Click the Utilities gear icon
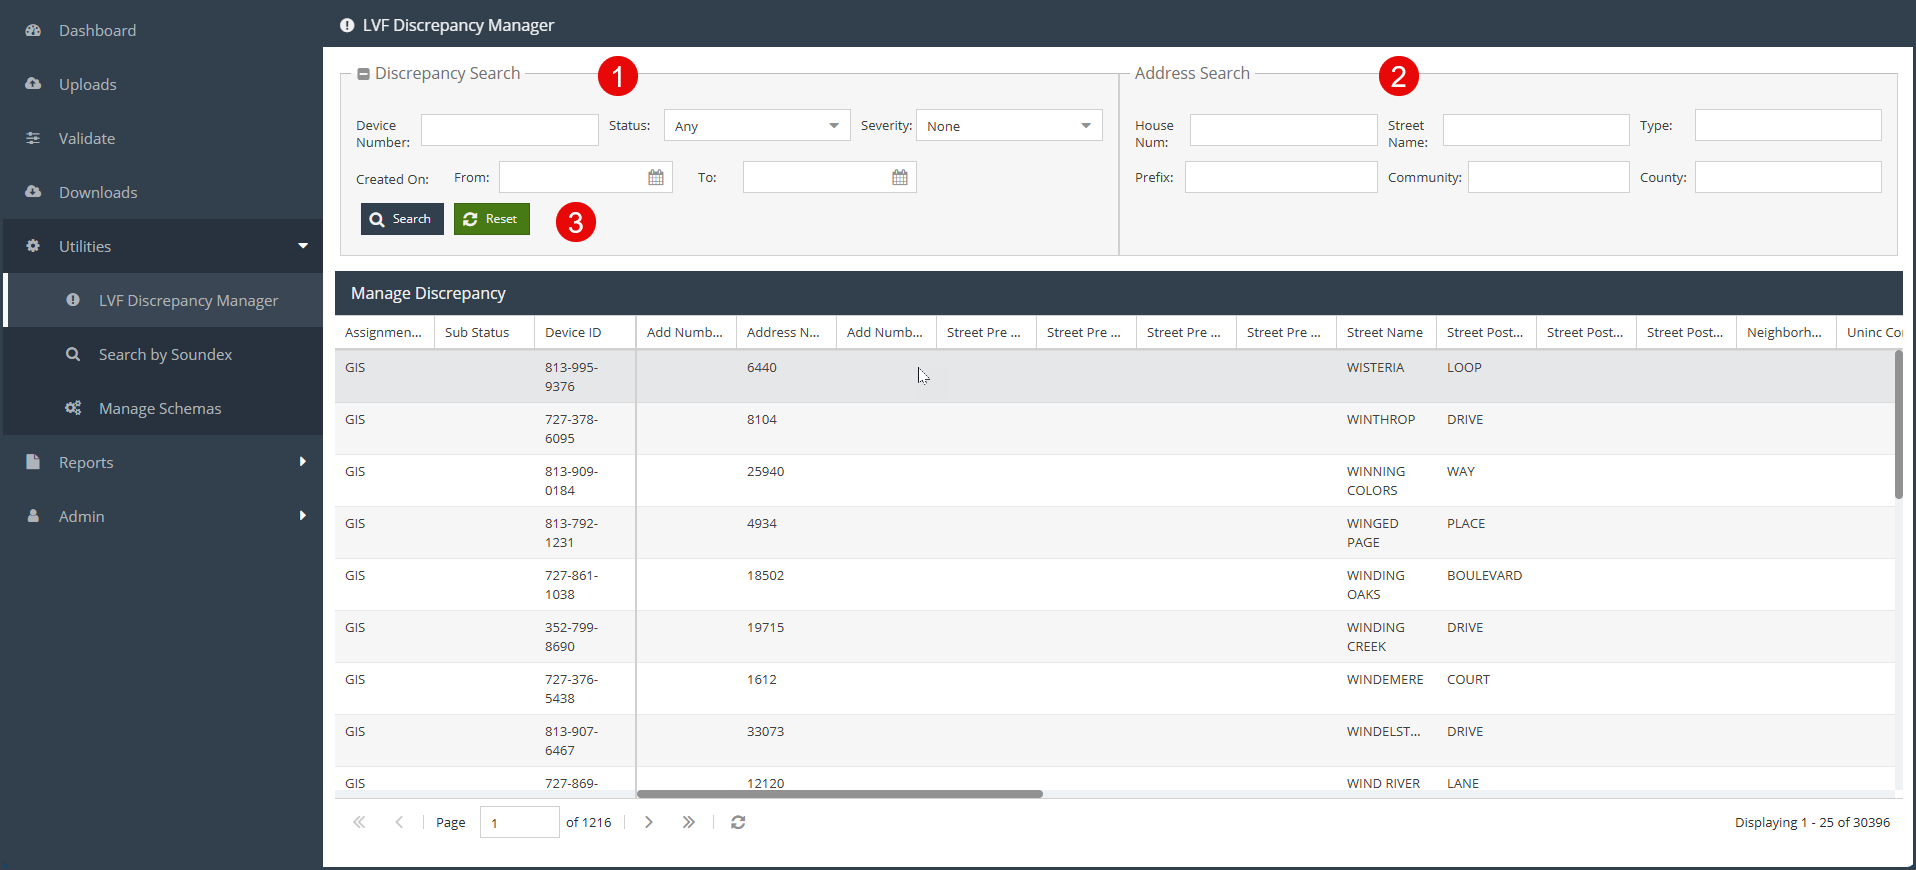Screen dimensions: 1916x870 pyautogui.click(x=33, y=246)
